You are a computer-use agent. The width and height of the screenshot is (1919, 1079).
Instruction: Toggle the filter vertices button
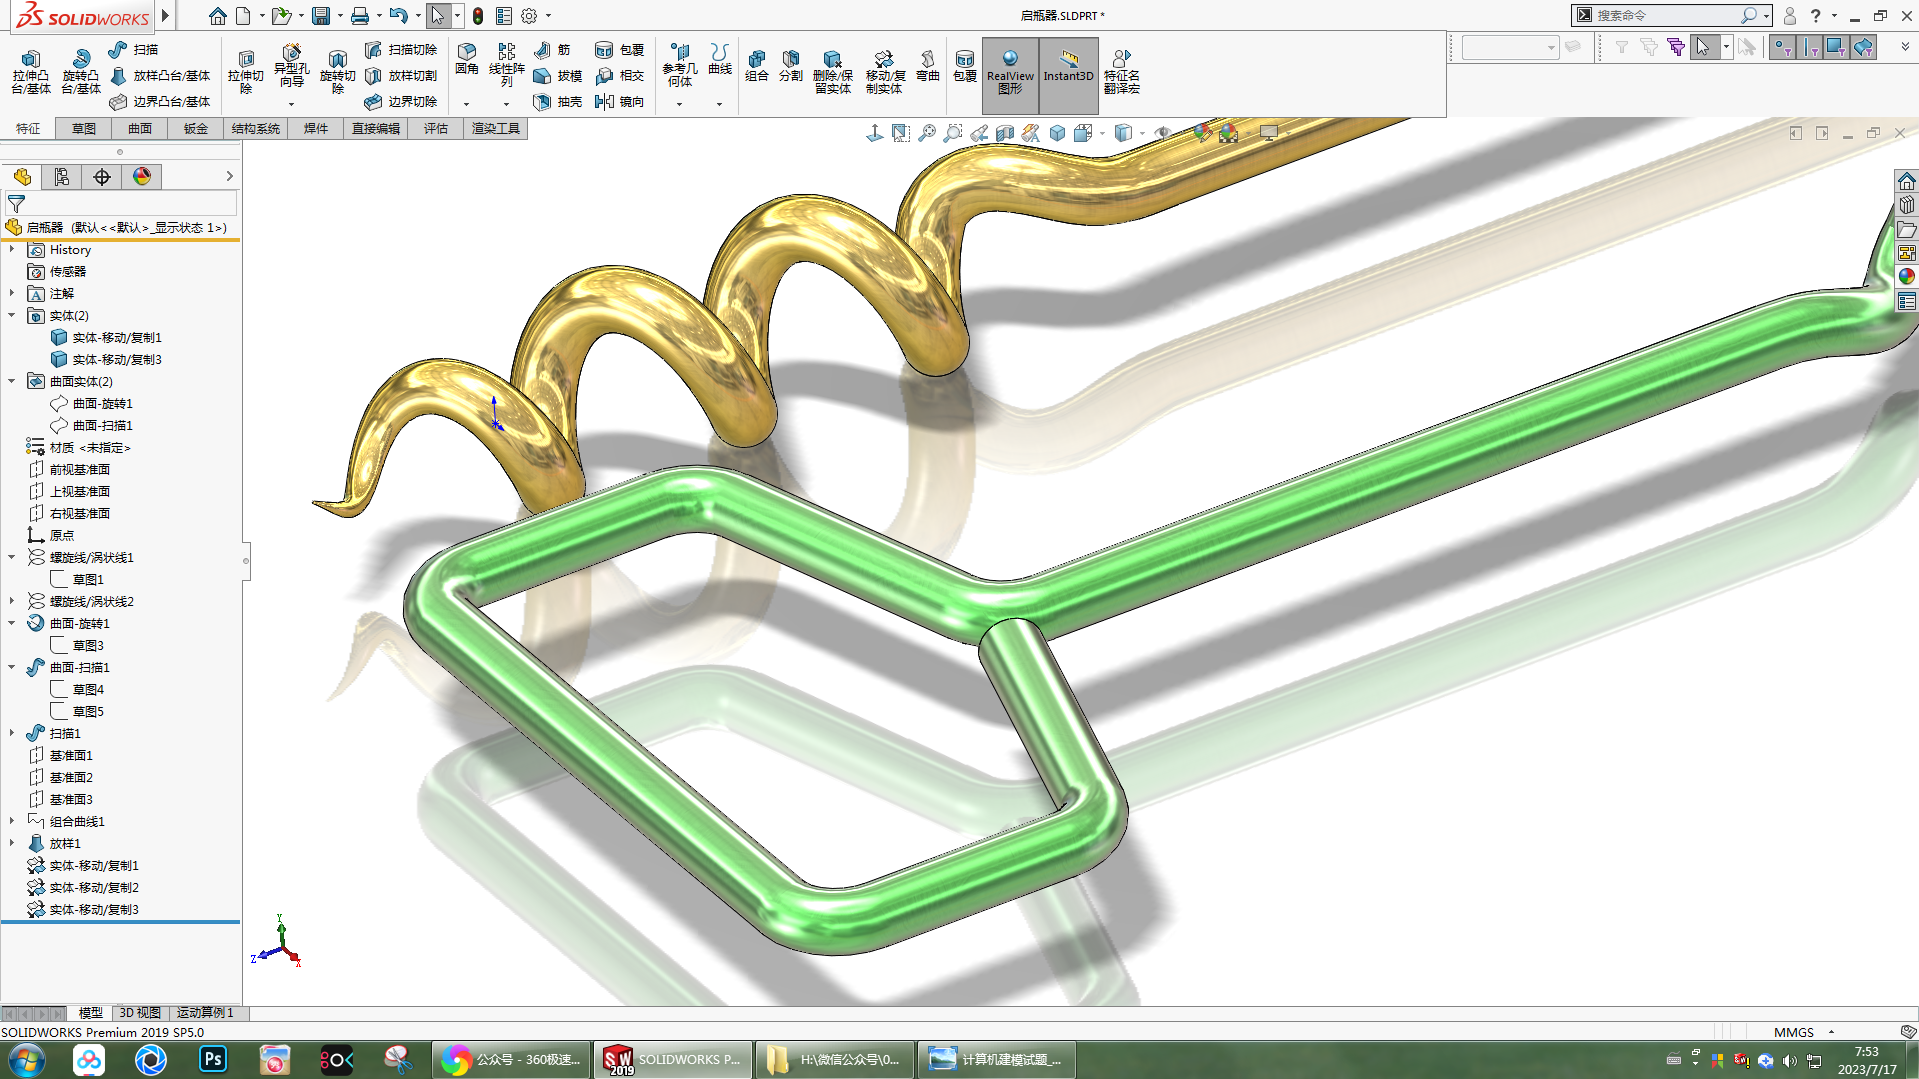(1783, 47)
